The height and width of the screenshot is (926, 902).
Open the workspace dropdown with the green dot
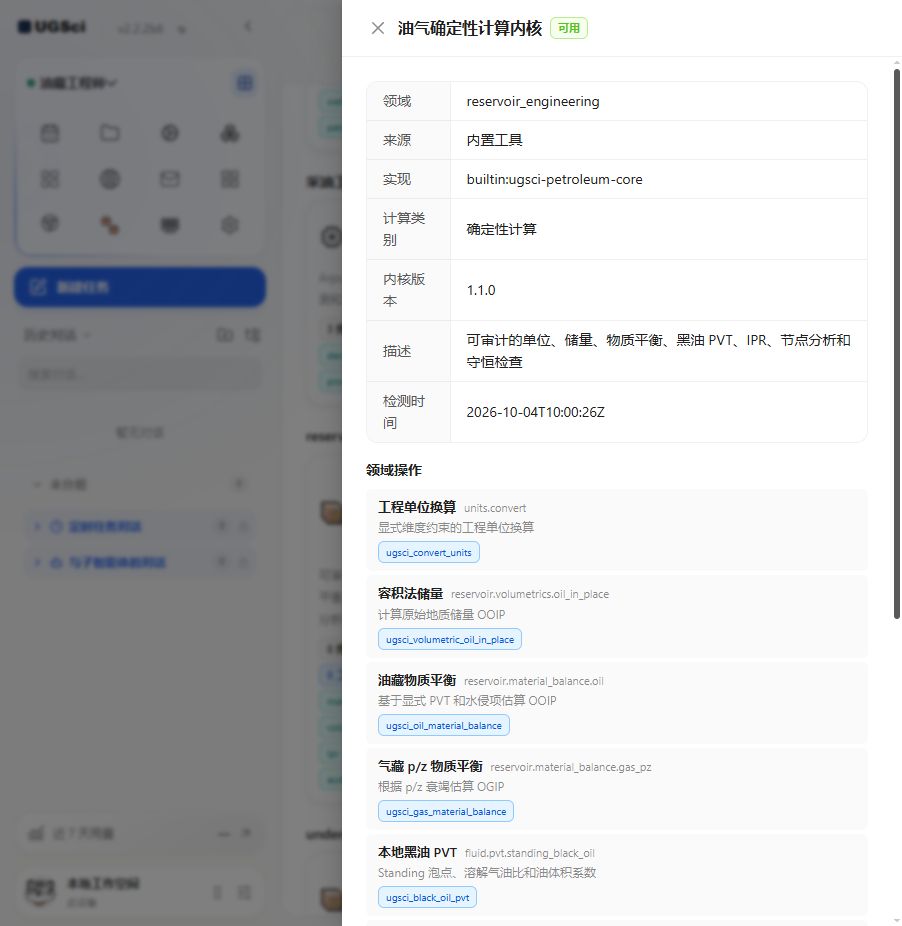pyautogui.click(x=71, y=83)
